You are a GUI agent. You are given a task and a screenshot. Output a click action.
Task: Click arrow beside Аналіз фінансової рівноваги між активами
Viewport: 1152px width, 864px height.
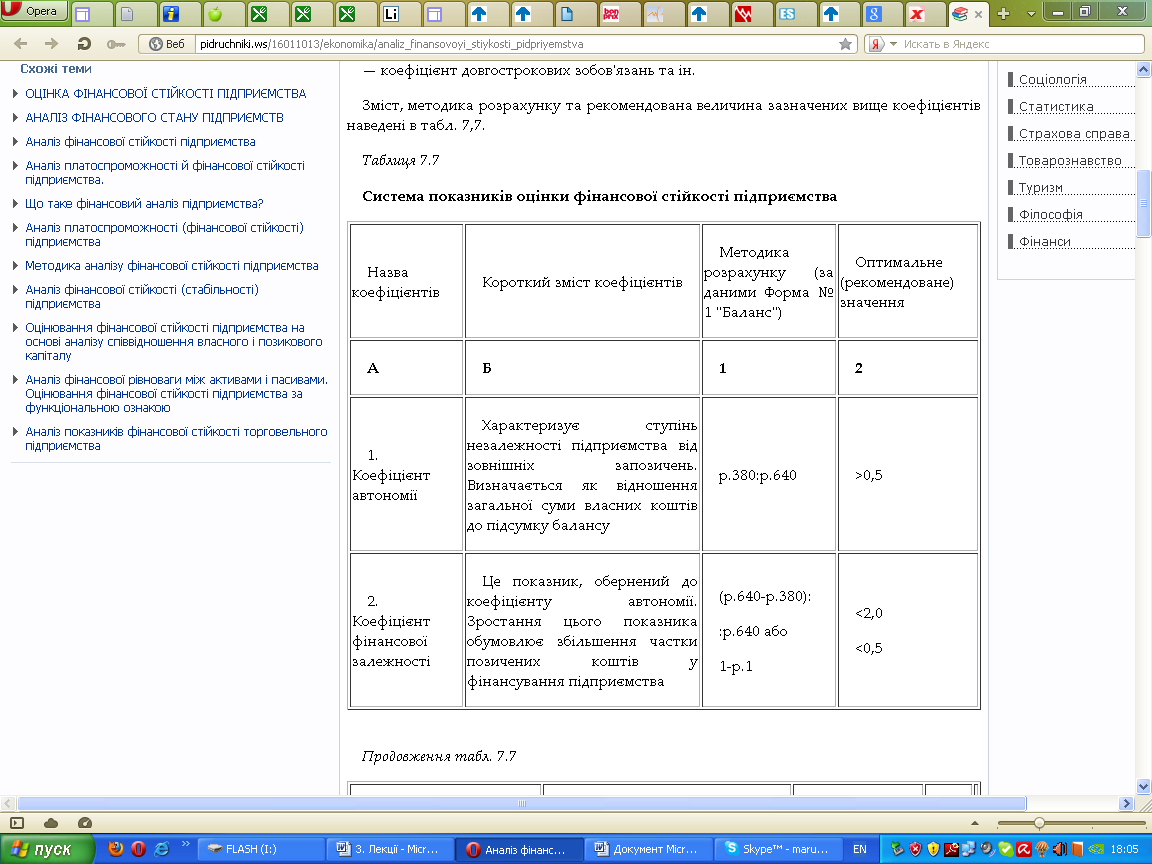click(x=16, y=380)
